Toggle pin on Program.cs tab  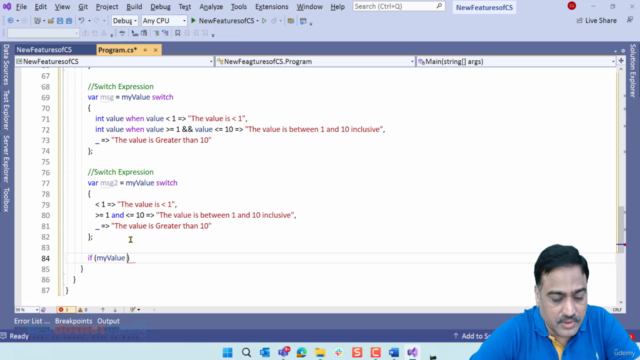tap(145, 50)
